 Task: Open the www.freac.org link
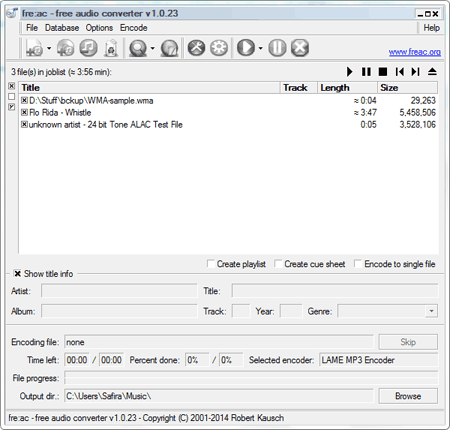pyautogui.click(x=415, y=52)
